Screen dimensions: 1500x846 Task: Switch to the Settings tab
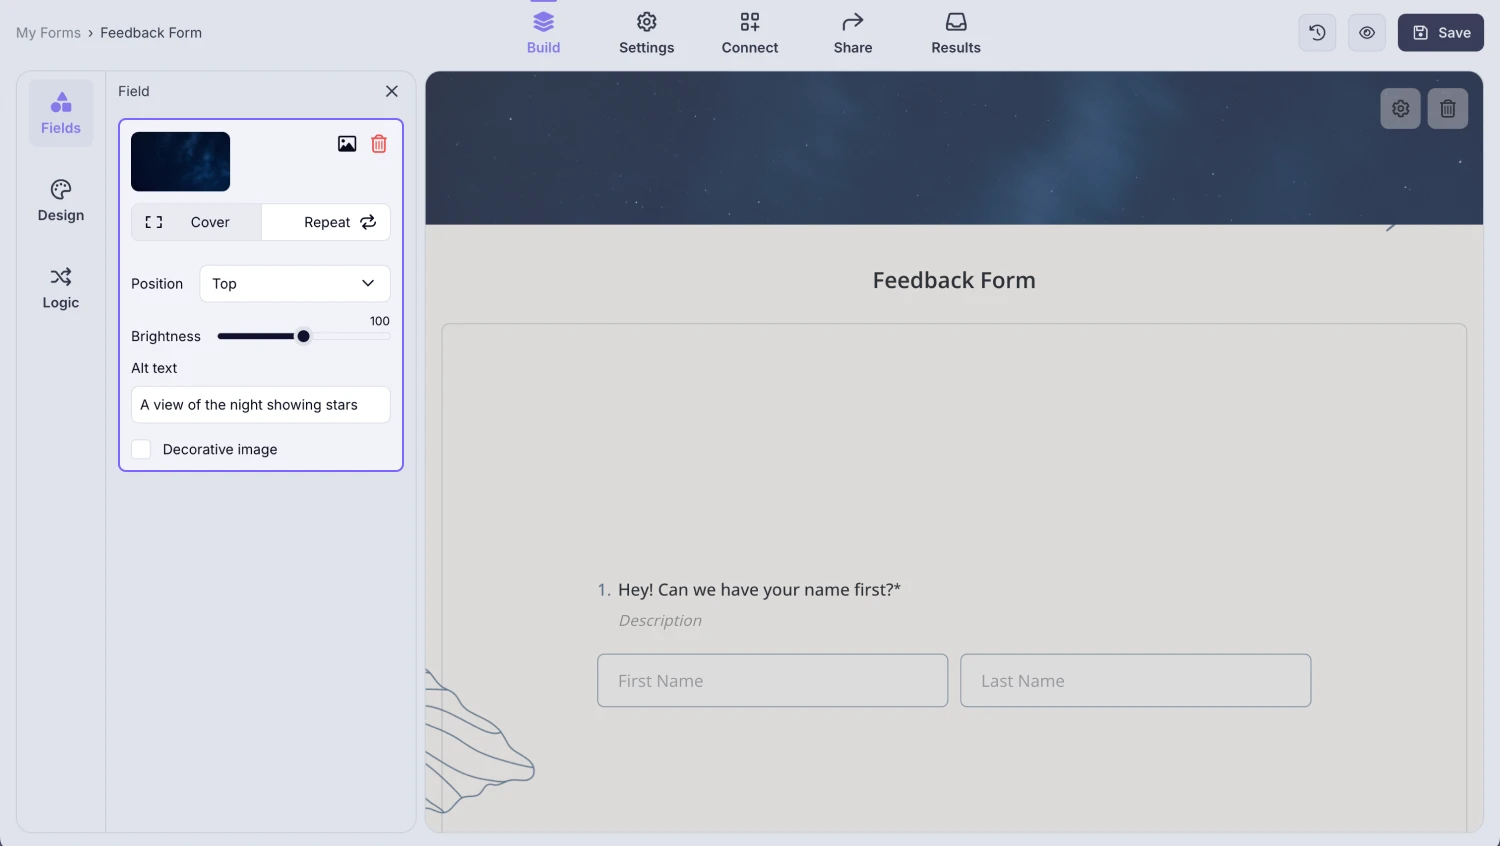pos(646,32)
